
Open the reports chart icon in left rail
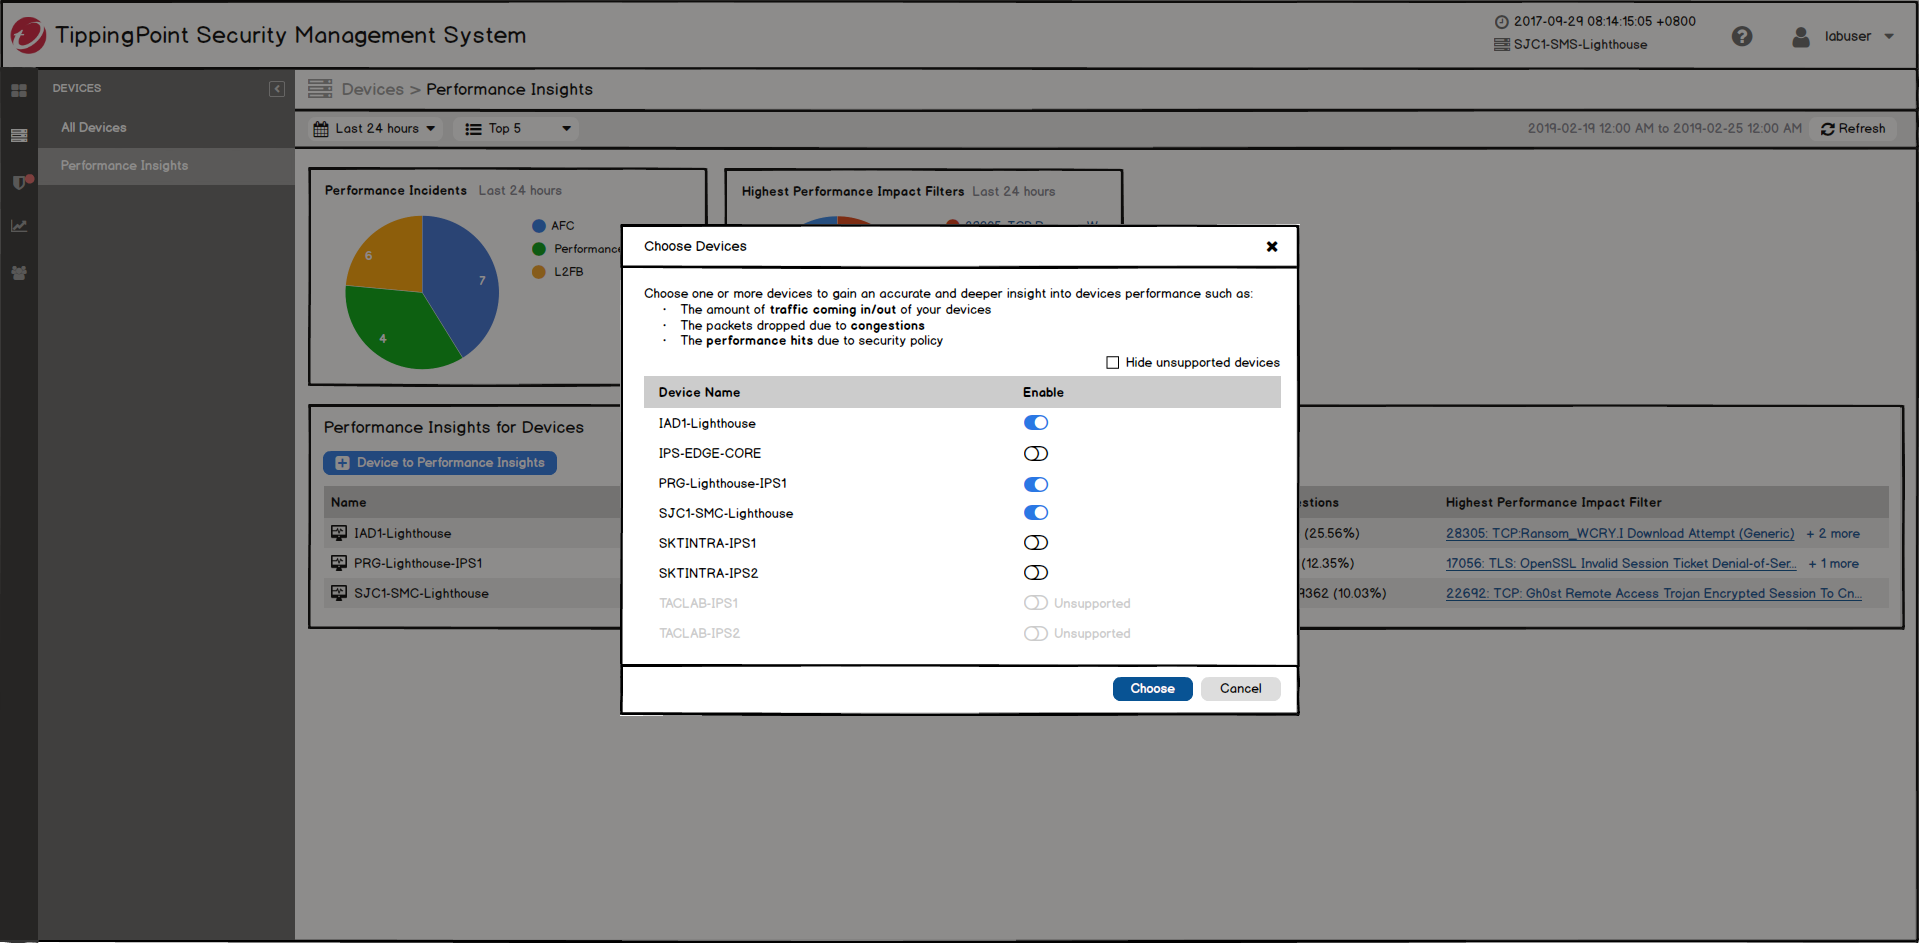(19, 226)
